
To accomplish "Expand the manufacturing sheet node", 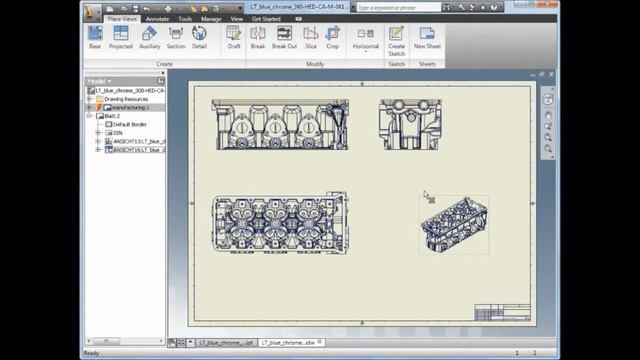I will [89, 107].
